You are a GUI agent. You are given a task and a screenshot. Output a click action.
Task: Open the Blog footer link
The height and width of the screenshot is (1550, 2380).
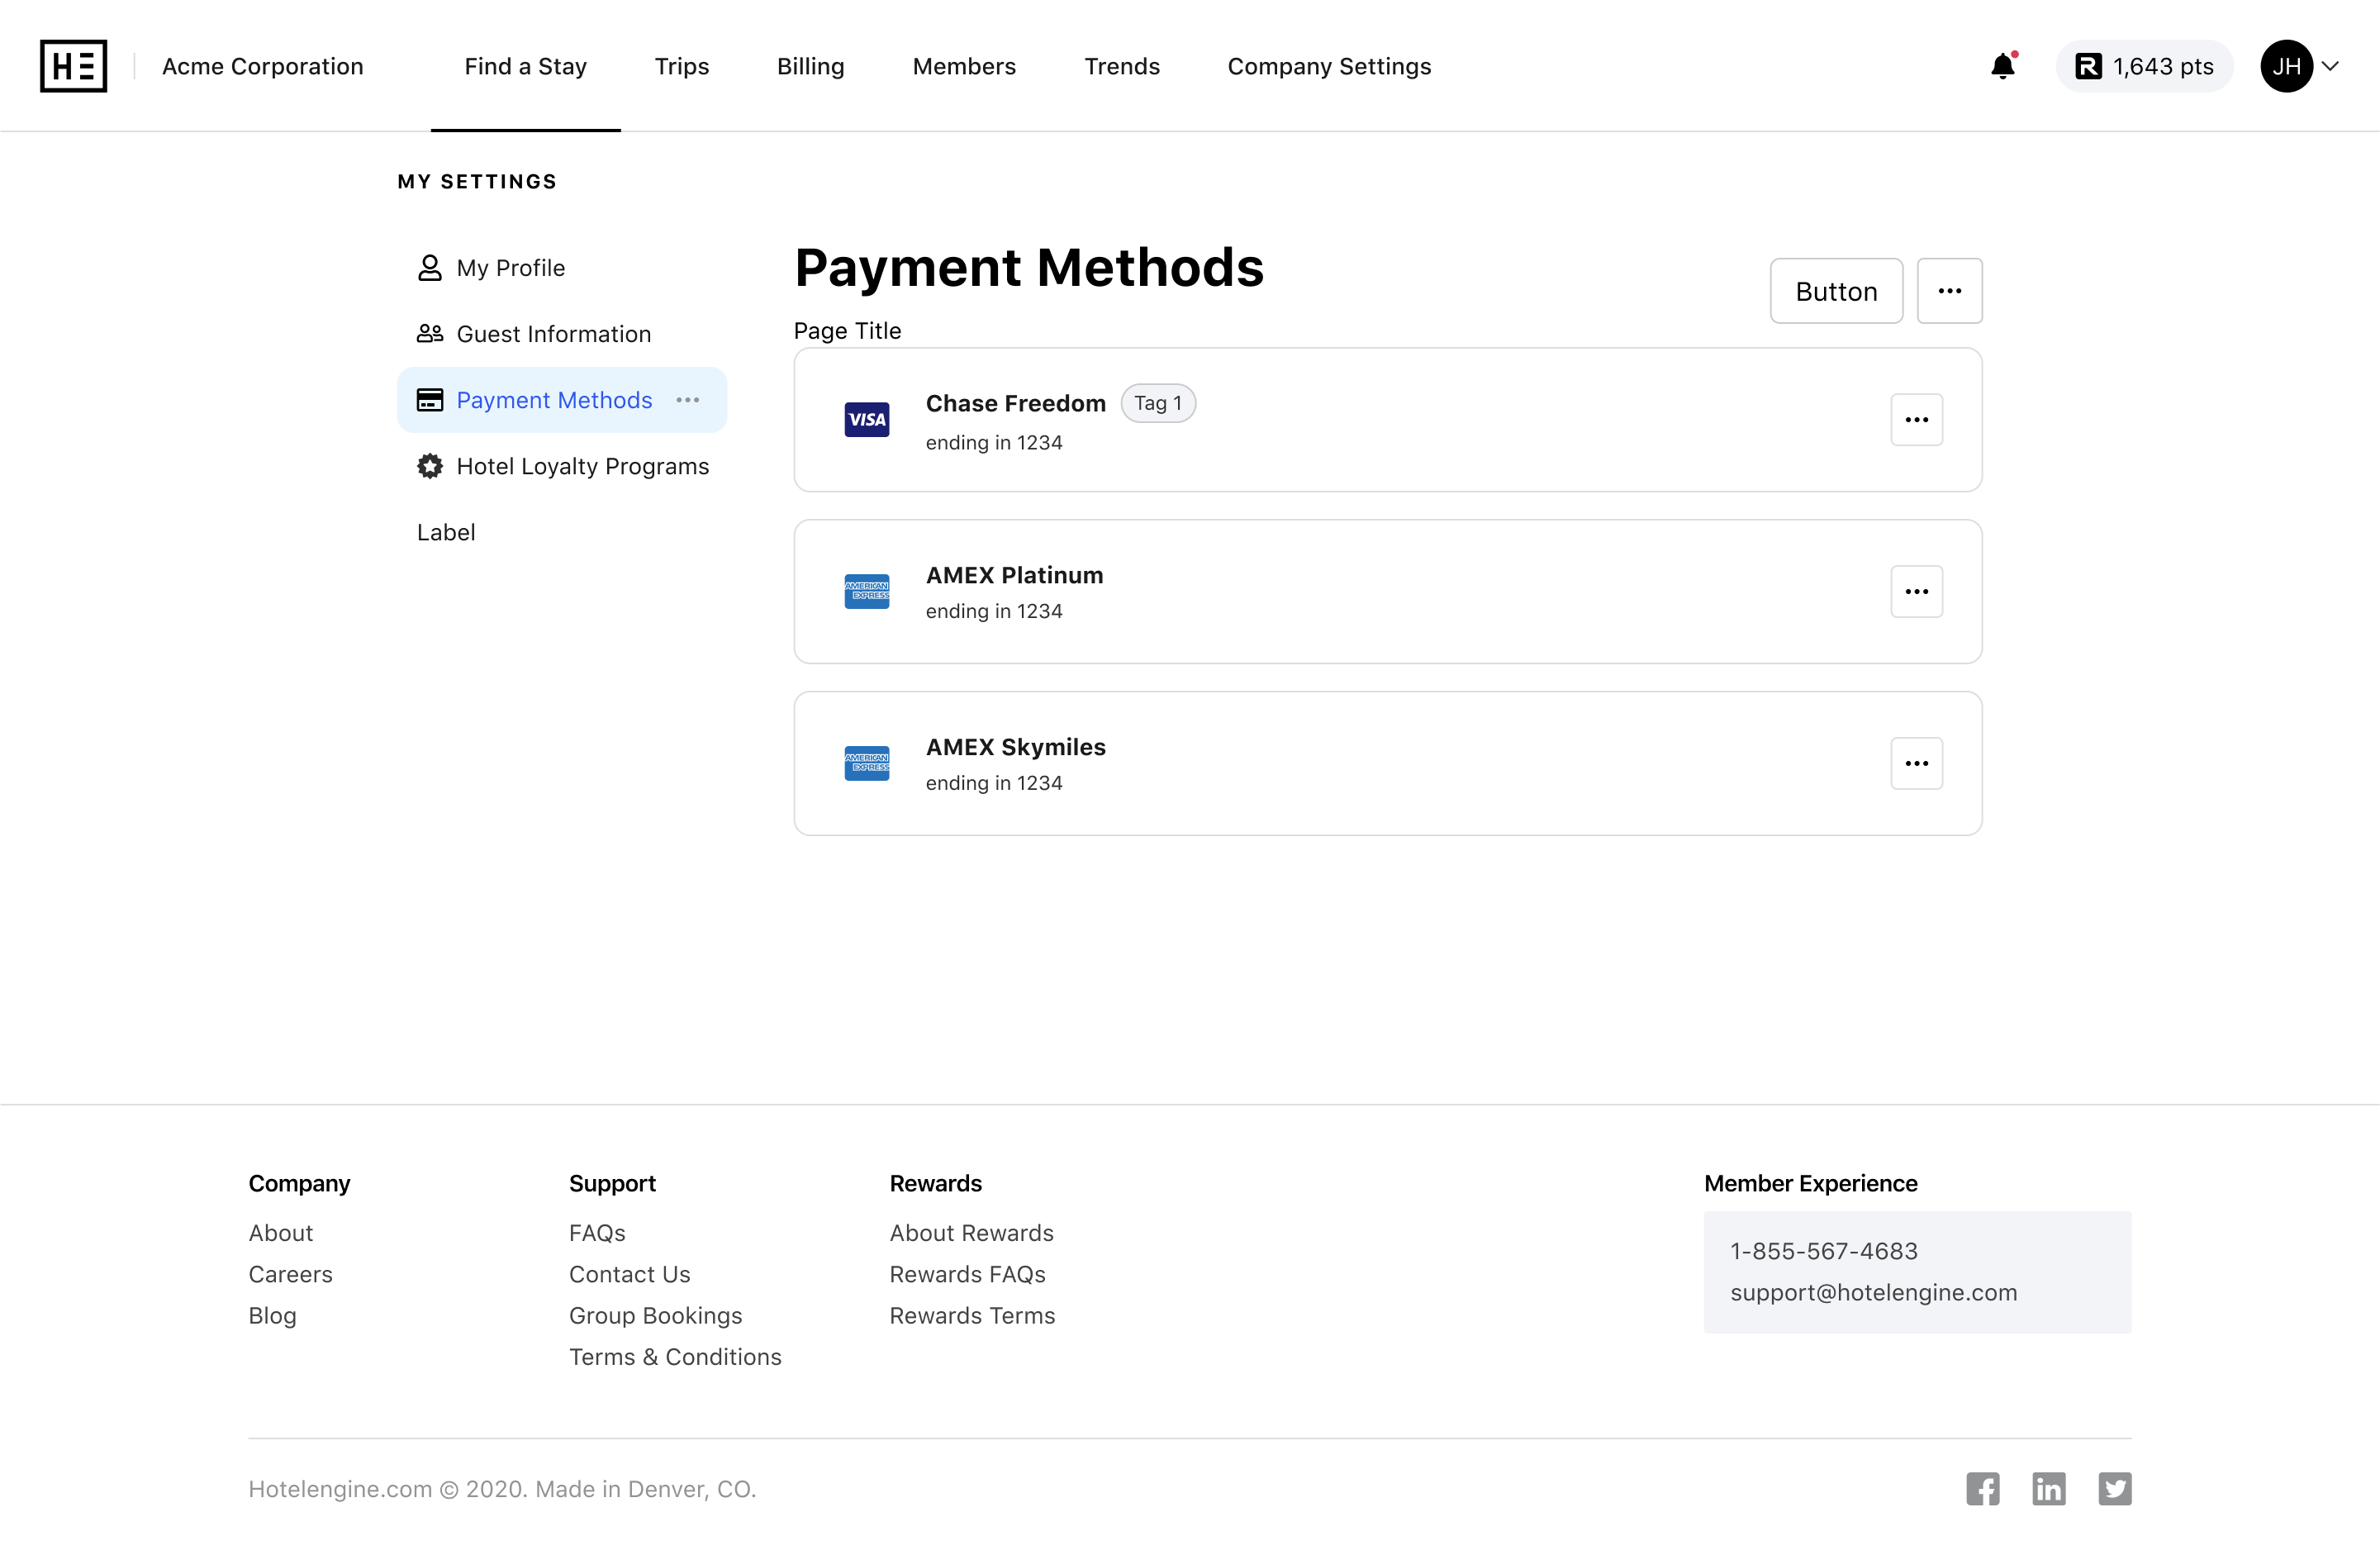tap(272, 1316)
